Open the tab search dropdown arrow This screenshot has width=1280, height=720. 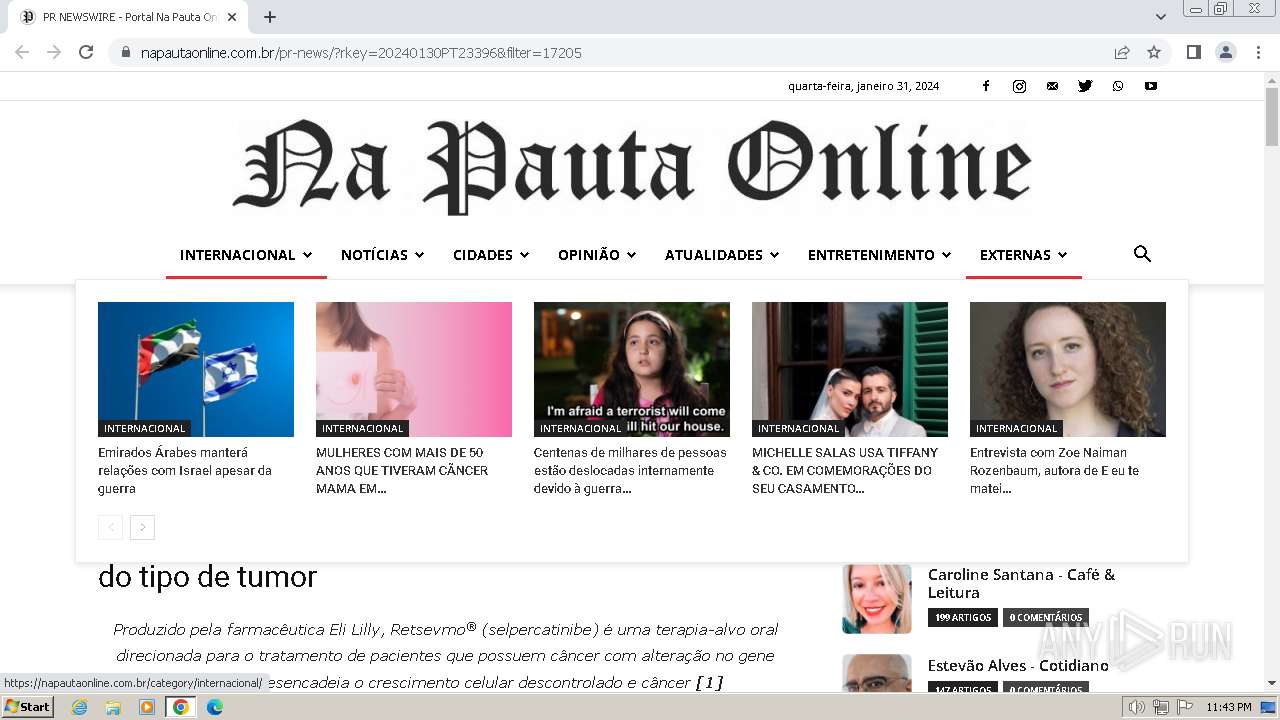pyautogui.click(x=1161, y=17)
